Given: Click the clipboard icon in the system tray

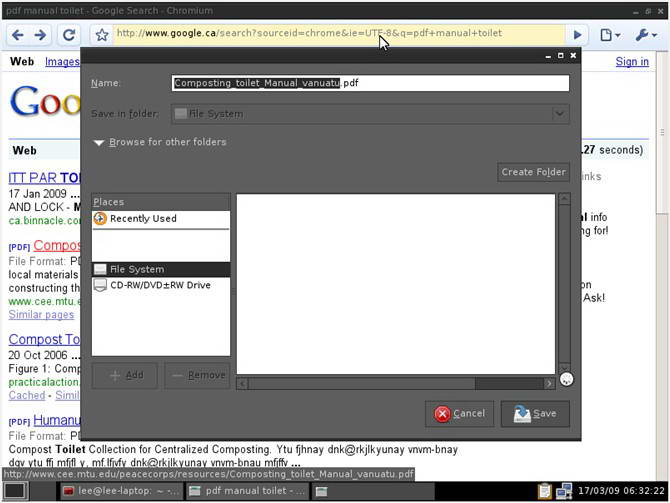Looking at the screenshot, I should [543, 491].
